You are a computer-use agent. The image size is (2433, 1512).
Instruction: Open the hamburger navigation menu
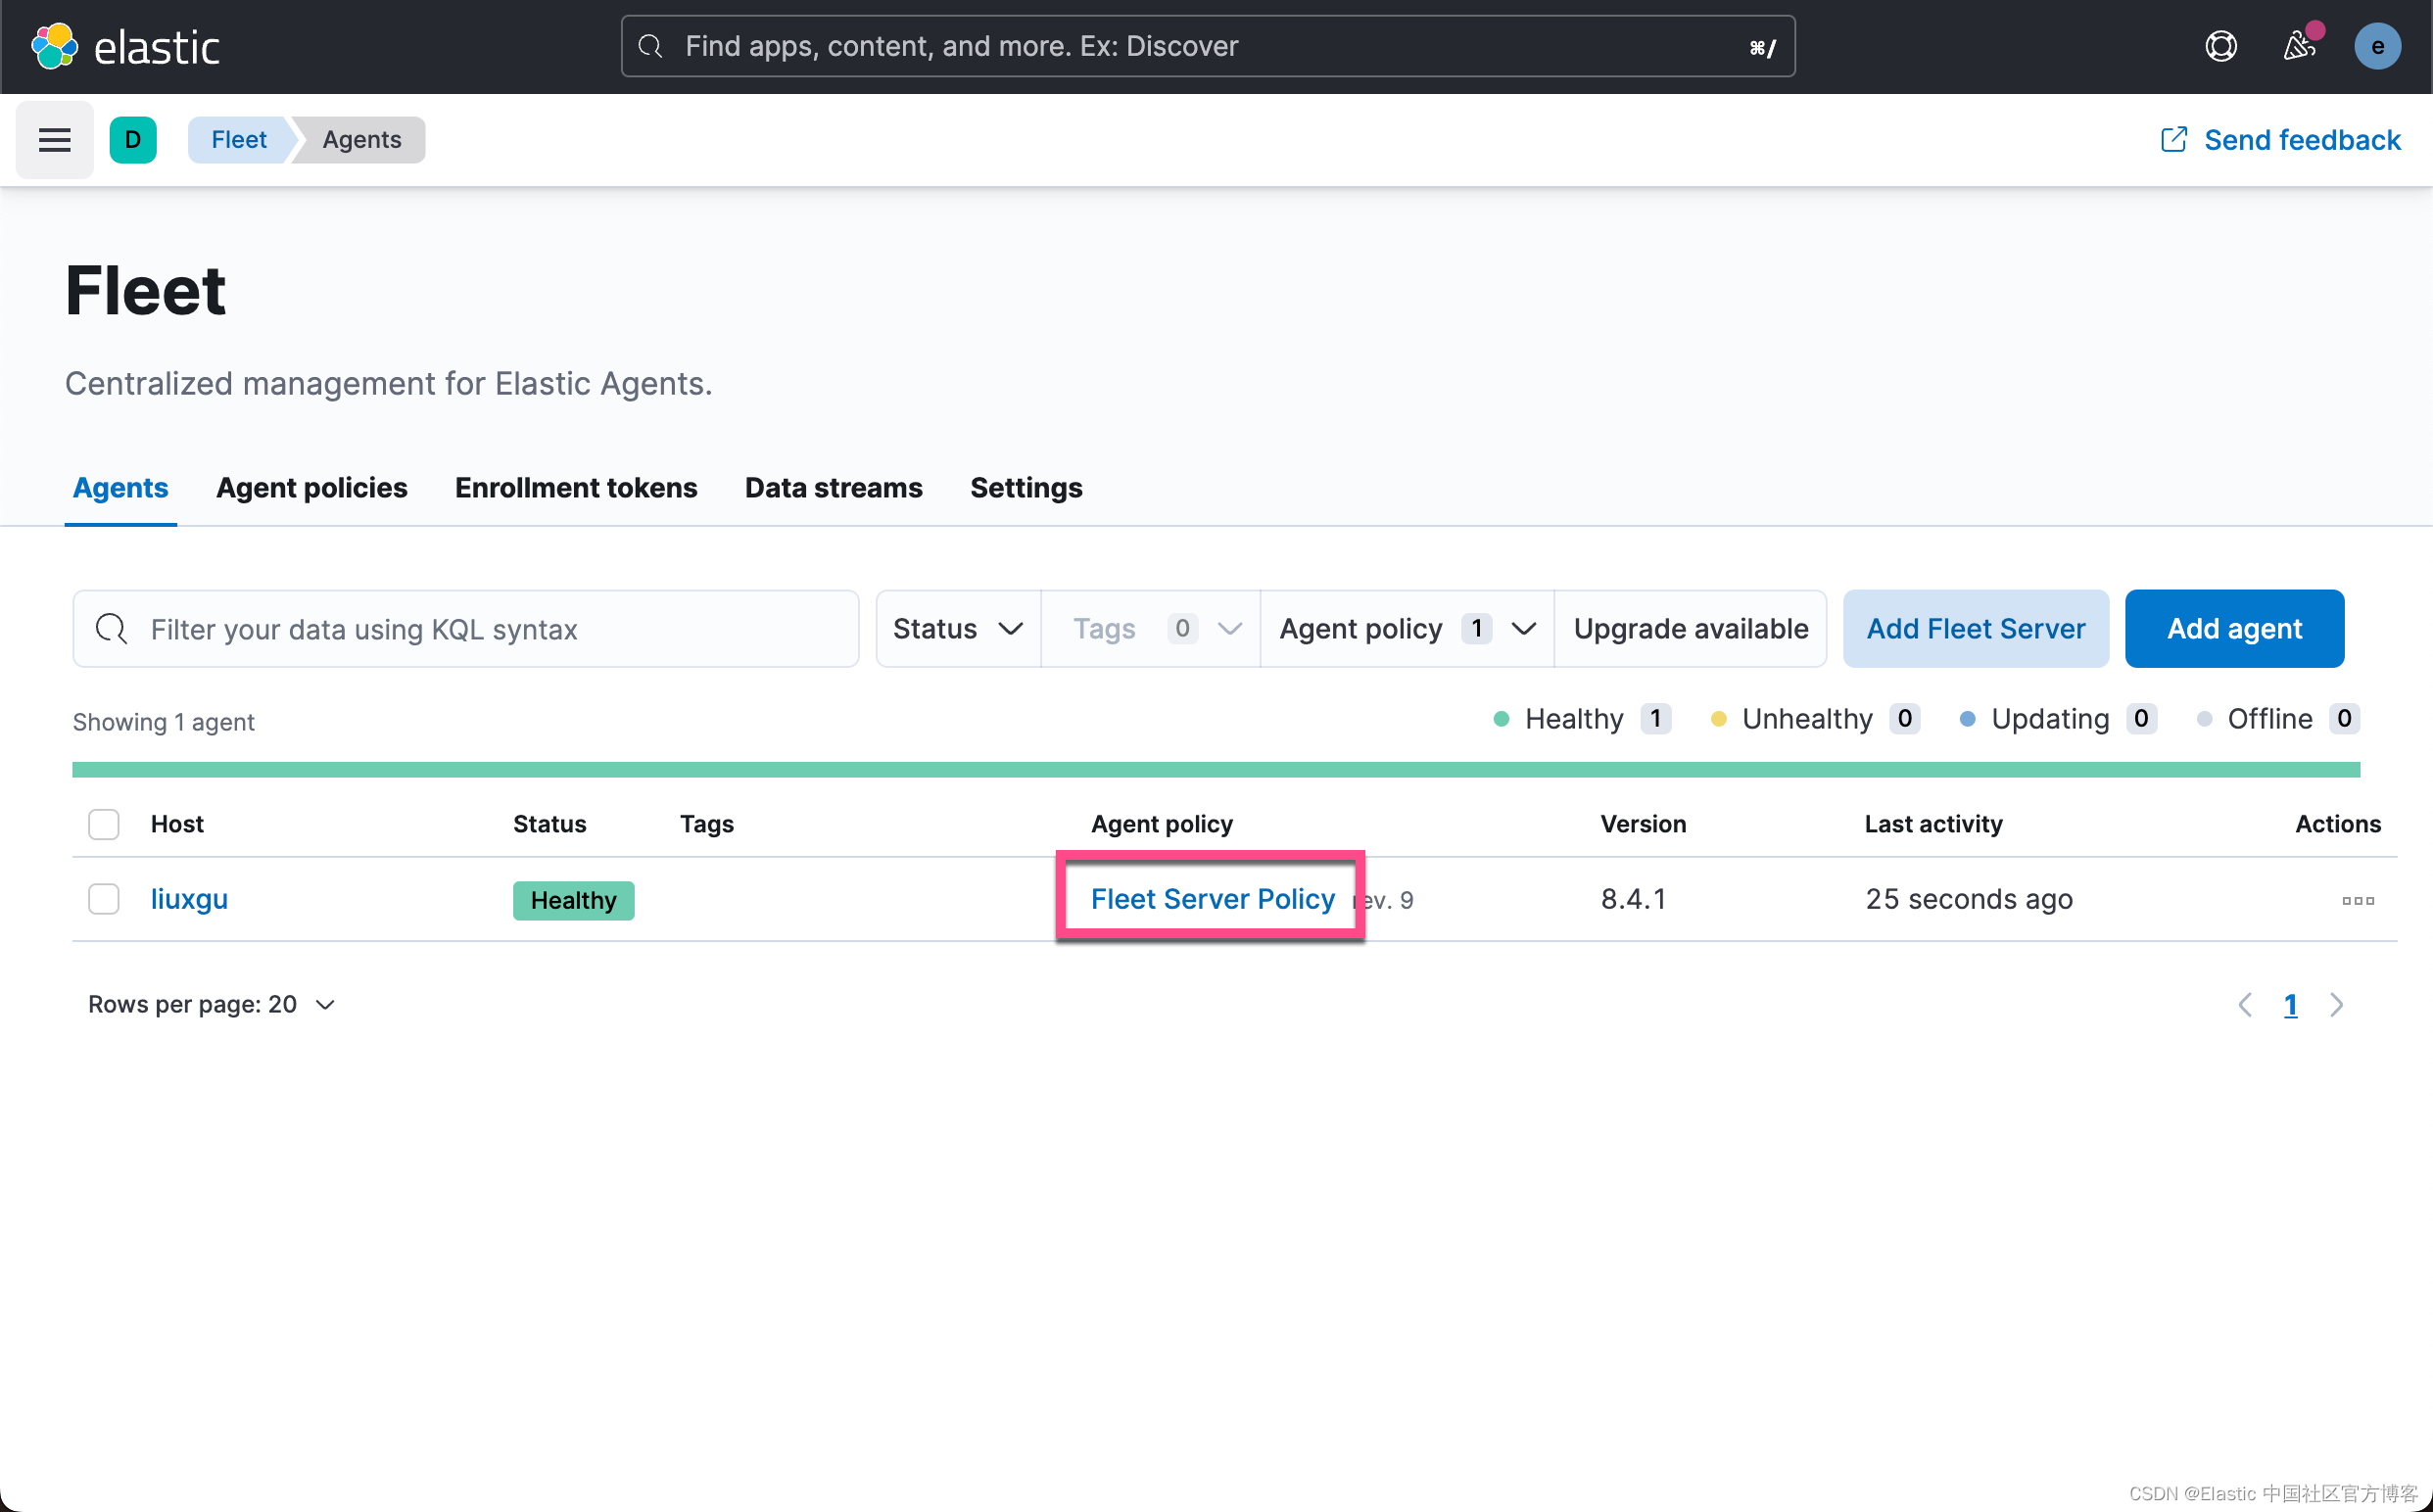click(x=54, y=140)
